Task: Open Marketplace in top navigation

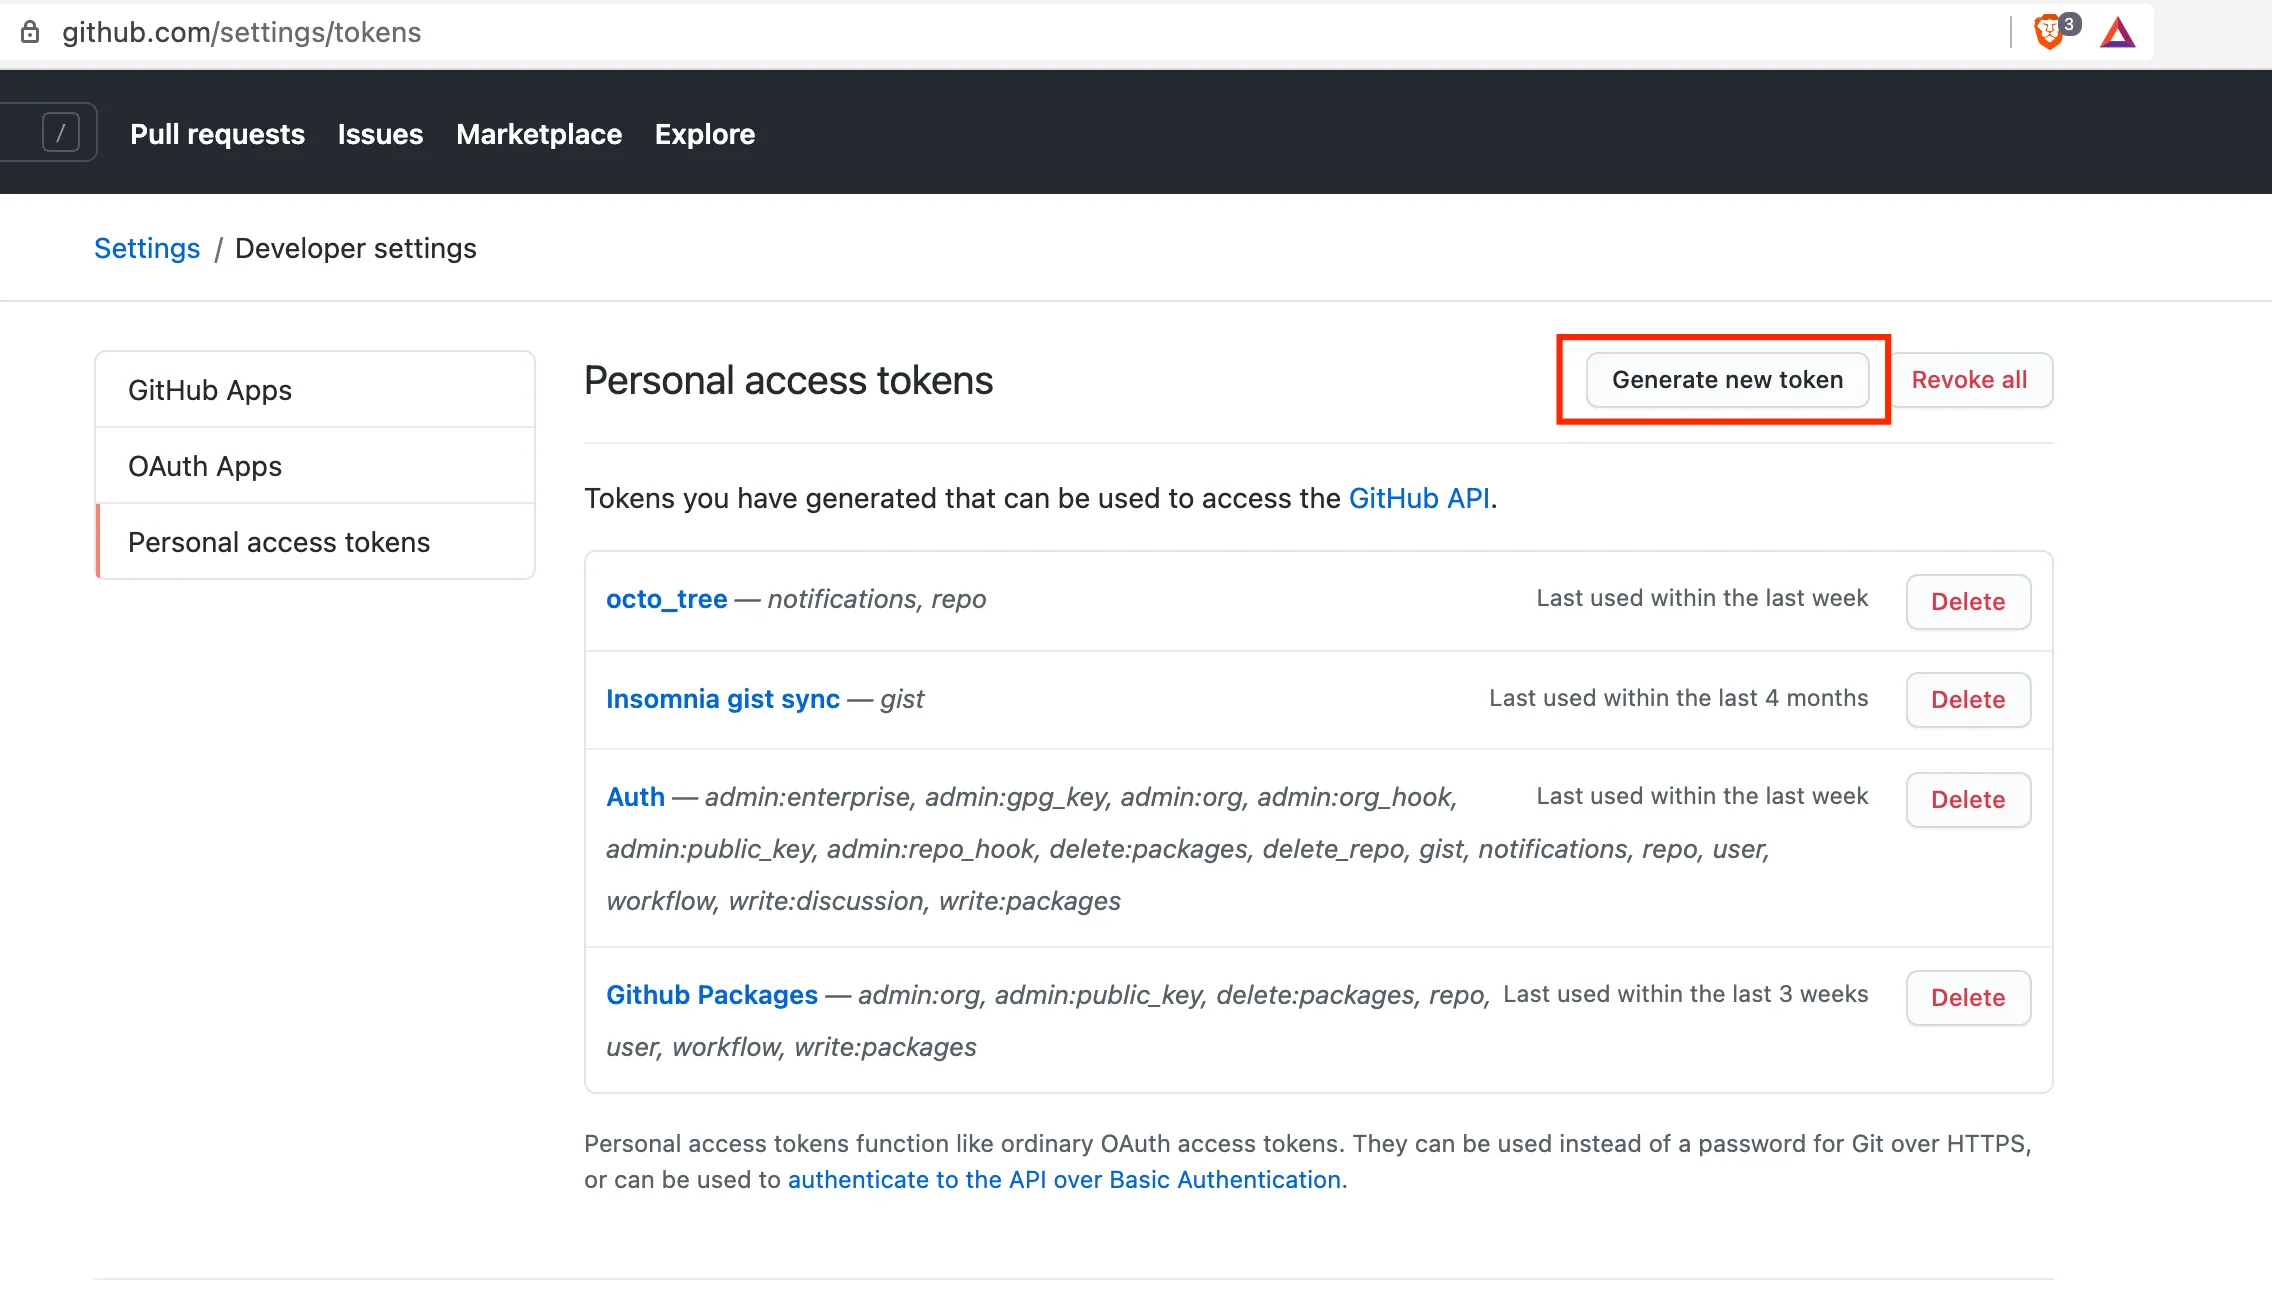Action: pos(539,134)
